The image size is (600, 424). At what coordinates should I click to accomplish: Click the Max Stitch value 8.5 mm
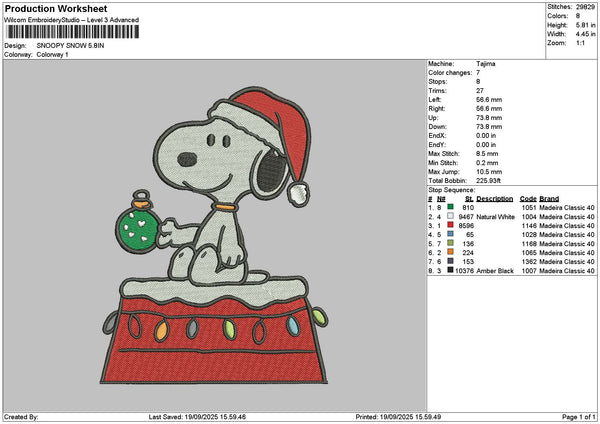pos(487,154)
